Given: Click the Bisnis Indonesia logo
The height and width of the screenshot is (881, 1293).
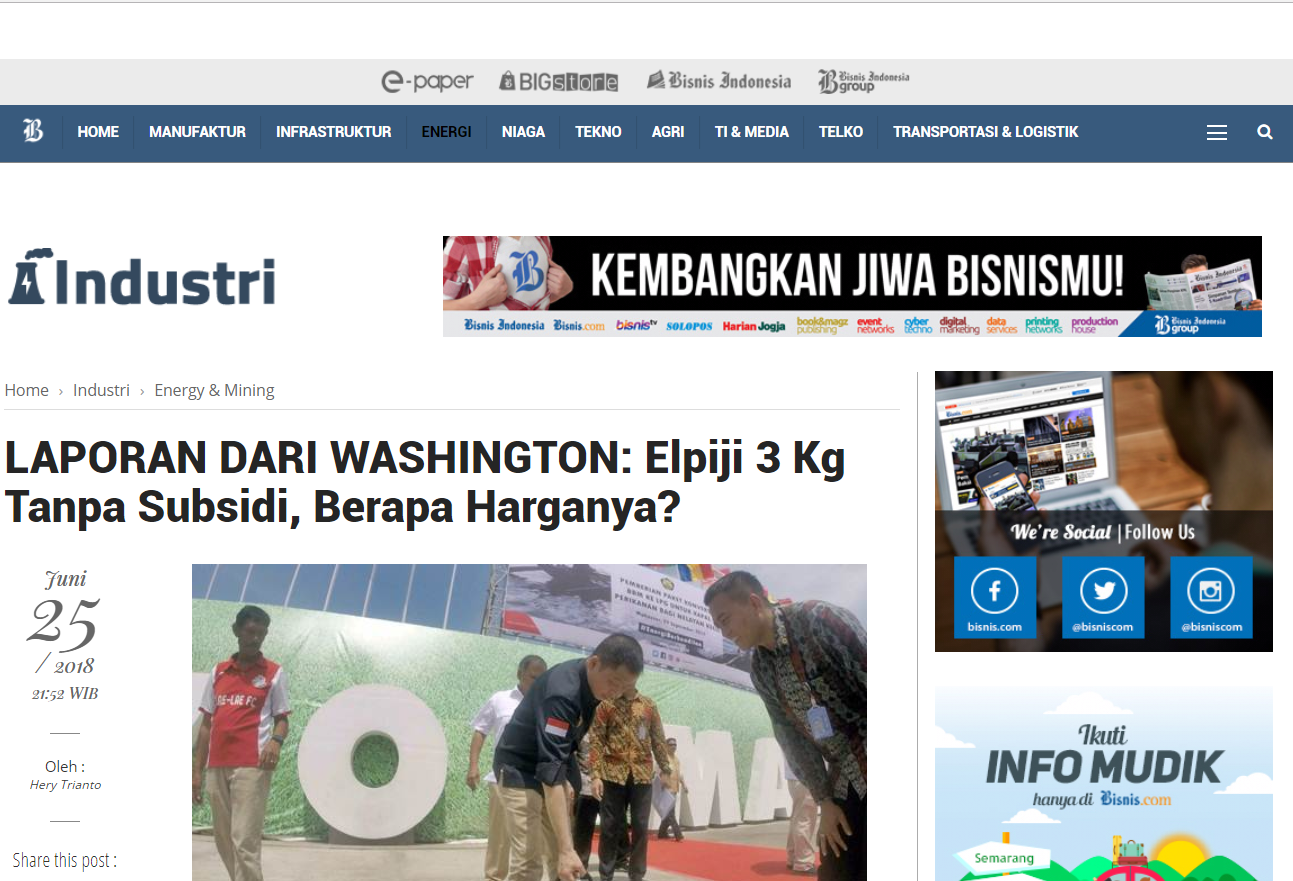Looking at the screenshot, I should point(719,81).
